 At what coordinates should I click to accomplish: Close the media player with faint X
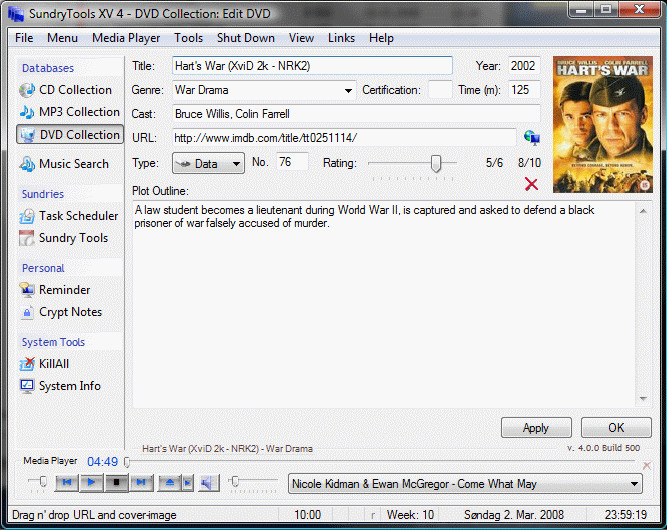pos(647,466)
